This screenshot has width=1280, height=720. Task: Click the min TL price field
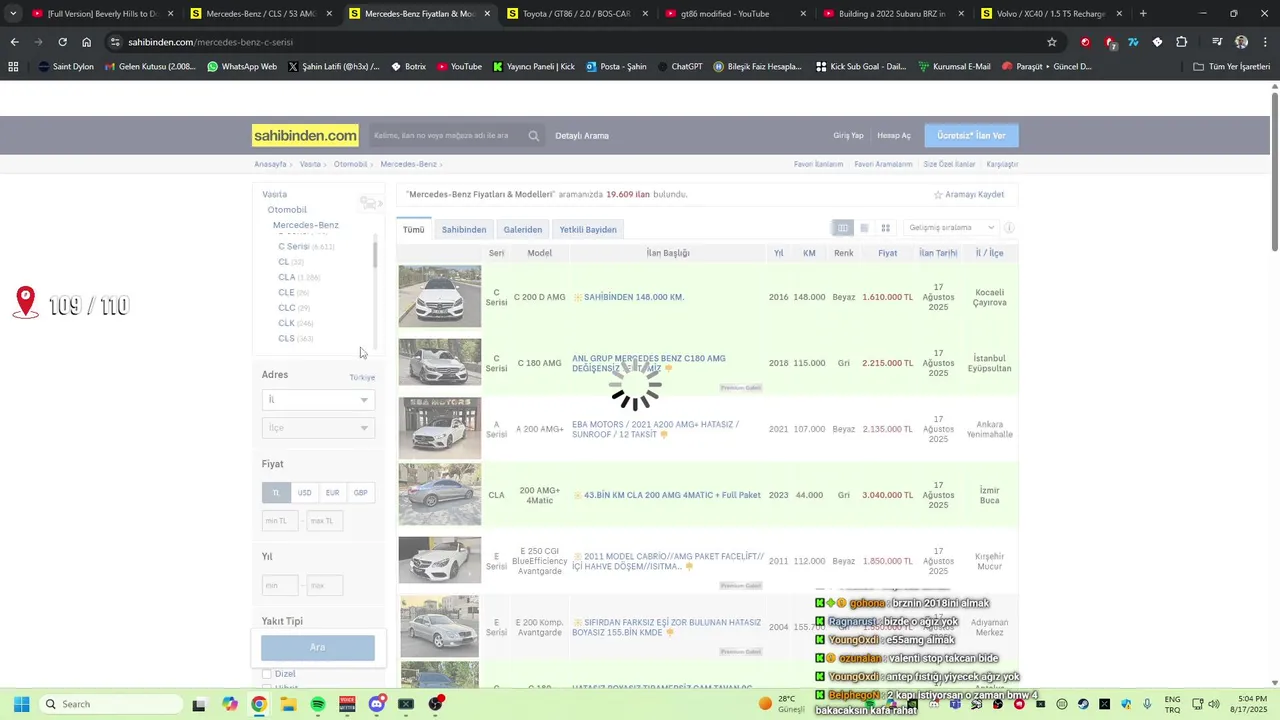tap(280, 521)
